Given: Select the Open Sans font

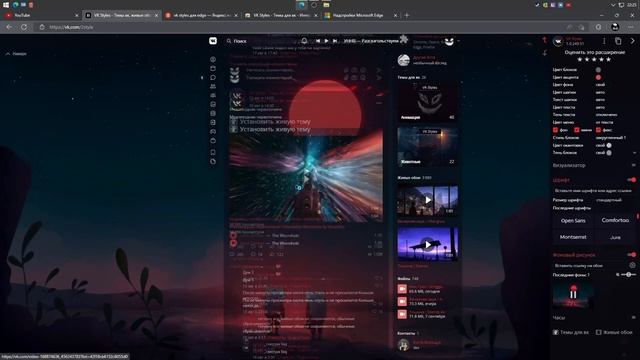Looking at the screenshot, I should point(573,220).
